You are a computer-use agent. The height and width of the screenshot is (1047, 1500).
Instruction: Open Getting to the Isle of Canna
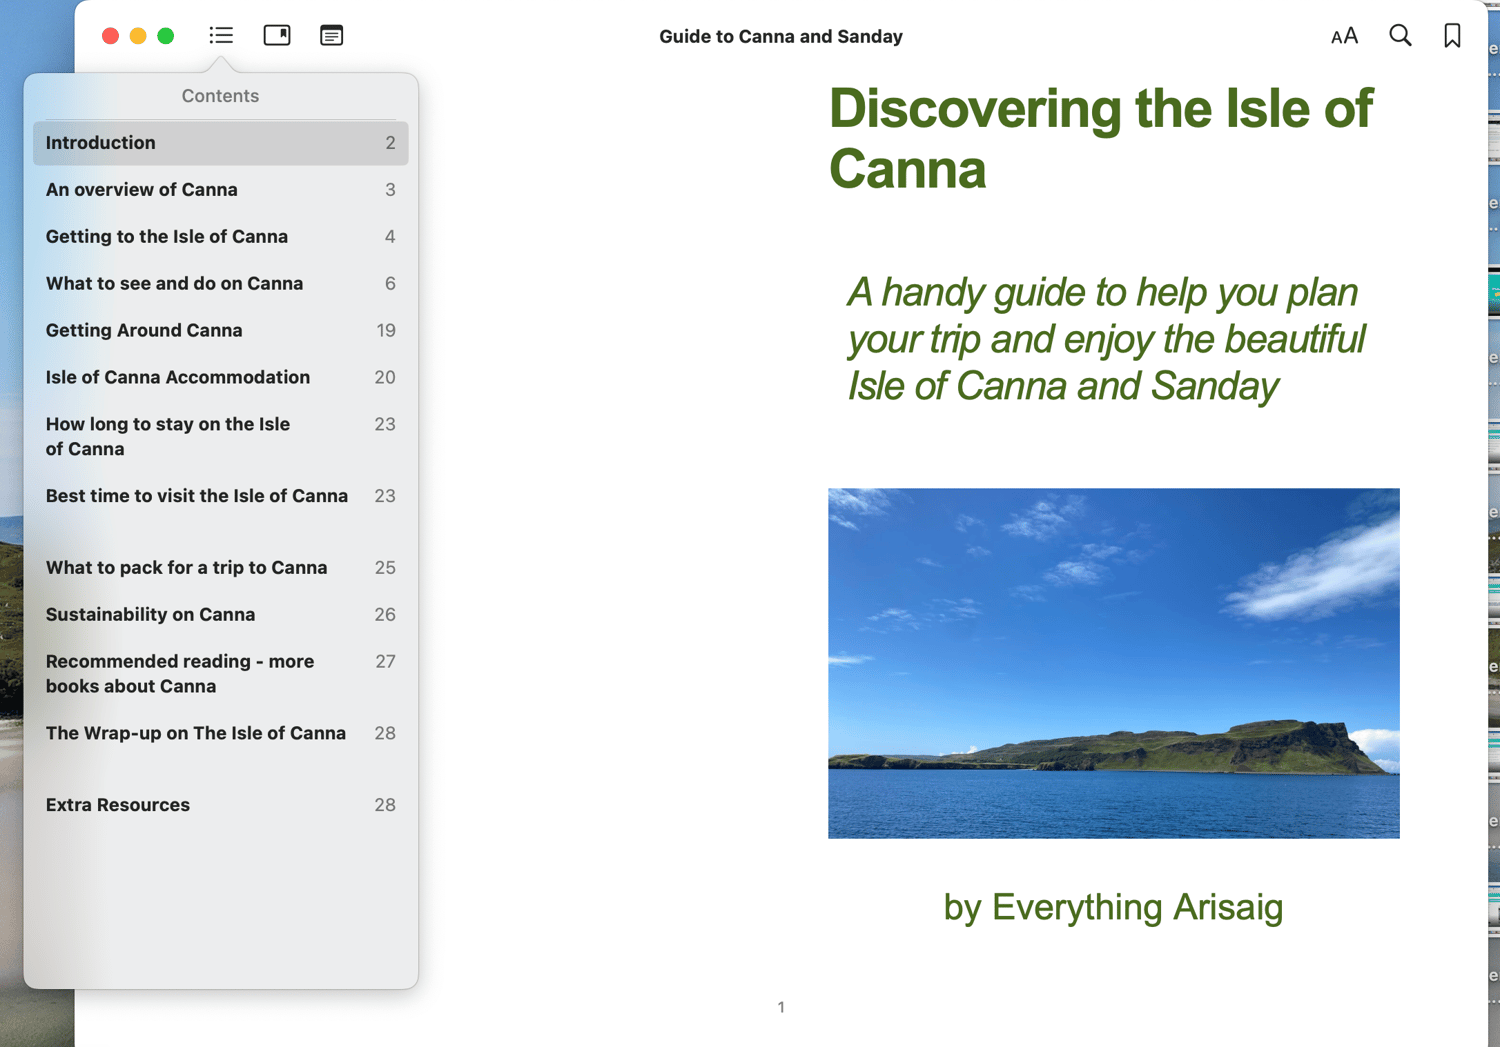(220, 237)
